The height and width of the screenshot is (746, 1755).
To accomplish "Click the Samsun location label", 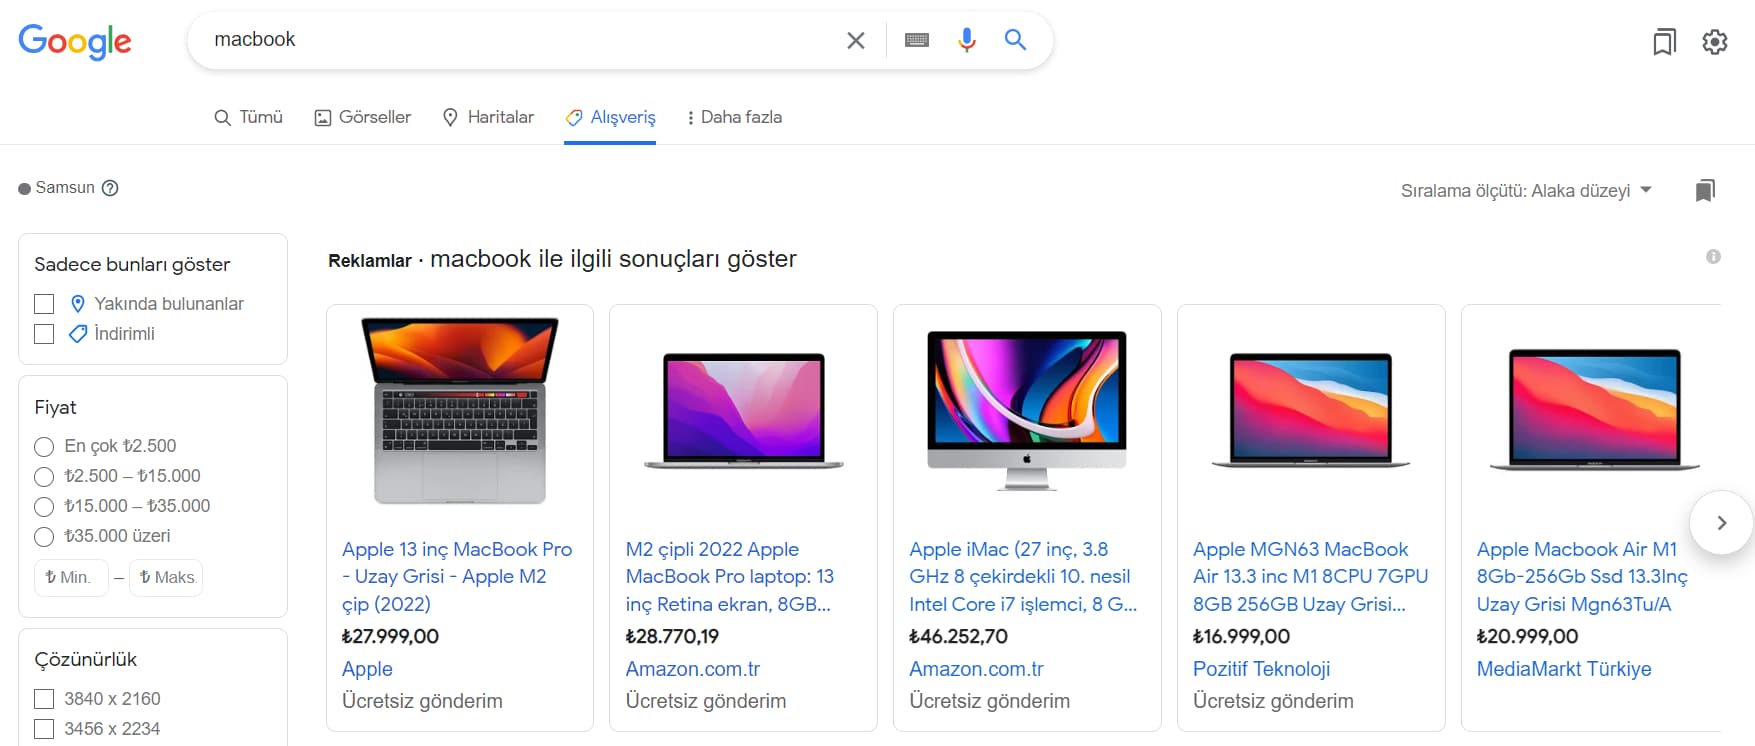I will (65, 188).
